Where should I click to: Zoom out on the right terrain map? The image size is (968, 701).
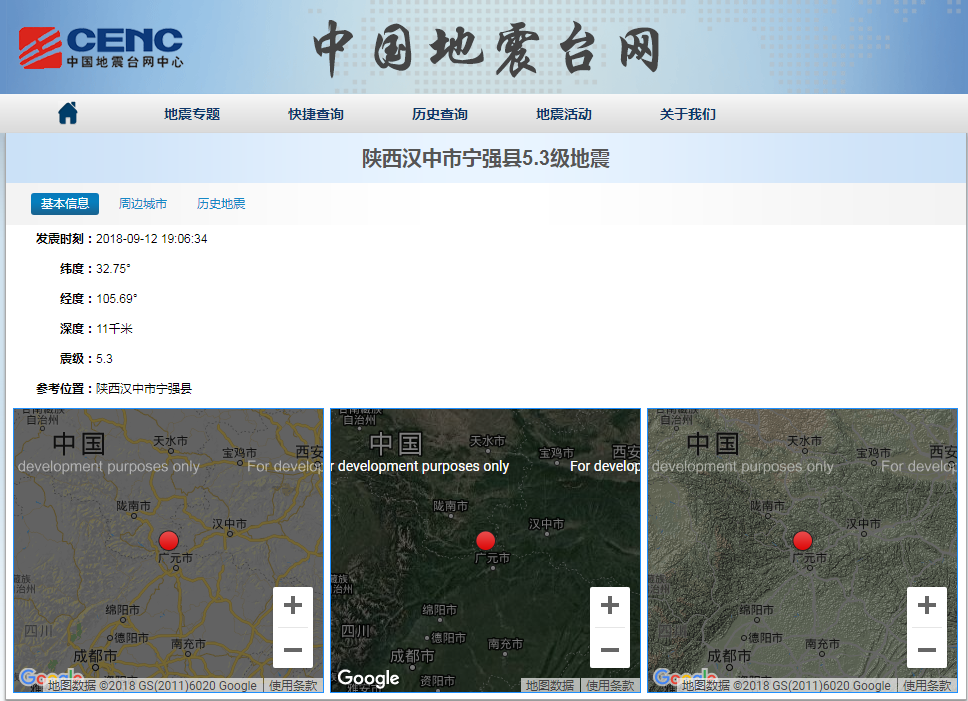coord(927,649)
